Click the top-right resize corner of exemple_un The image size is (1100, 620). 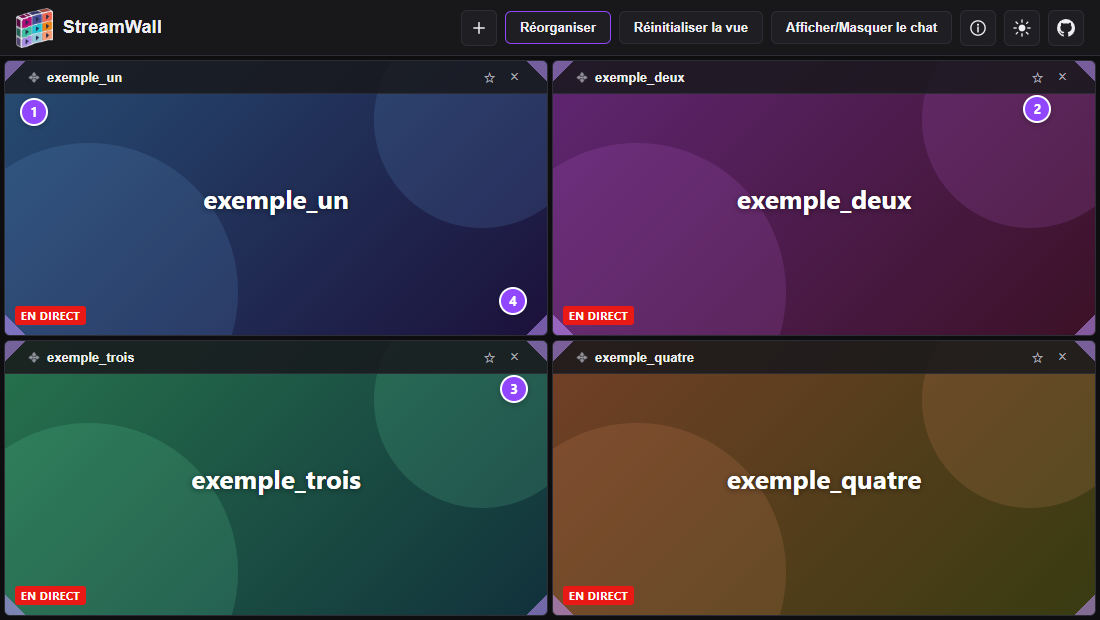pyautogui.click(x=540, y=68)
